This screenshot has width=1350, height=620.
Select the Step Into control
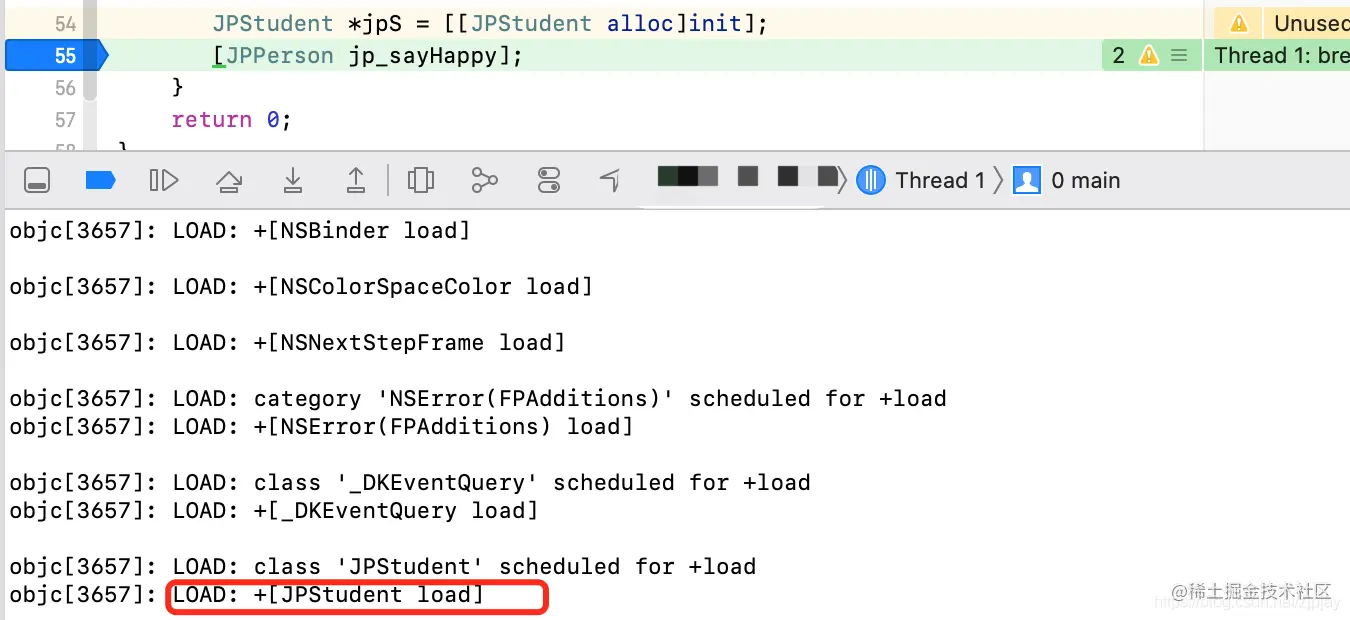(293, 180)
